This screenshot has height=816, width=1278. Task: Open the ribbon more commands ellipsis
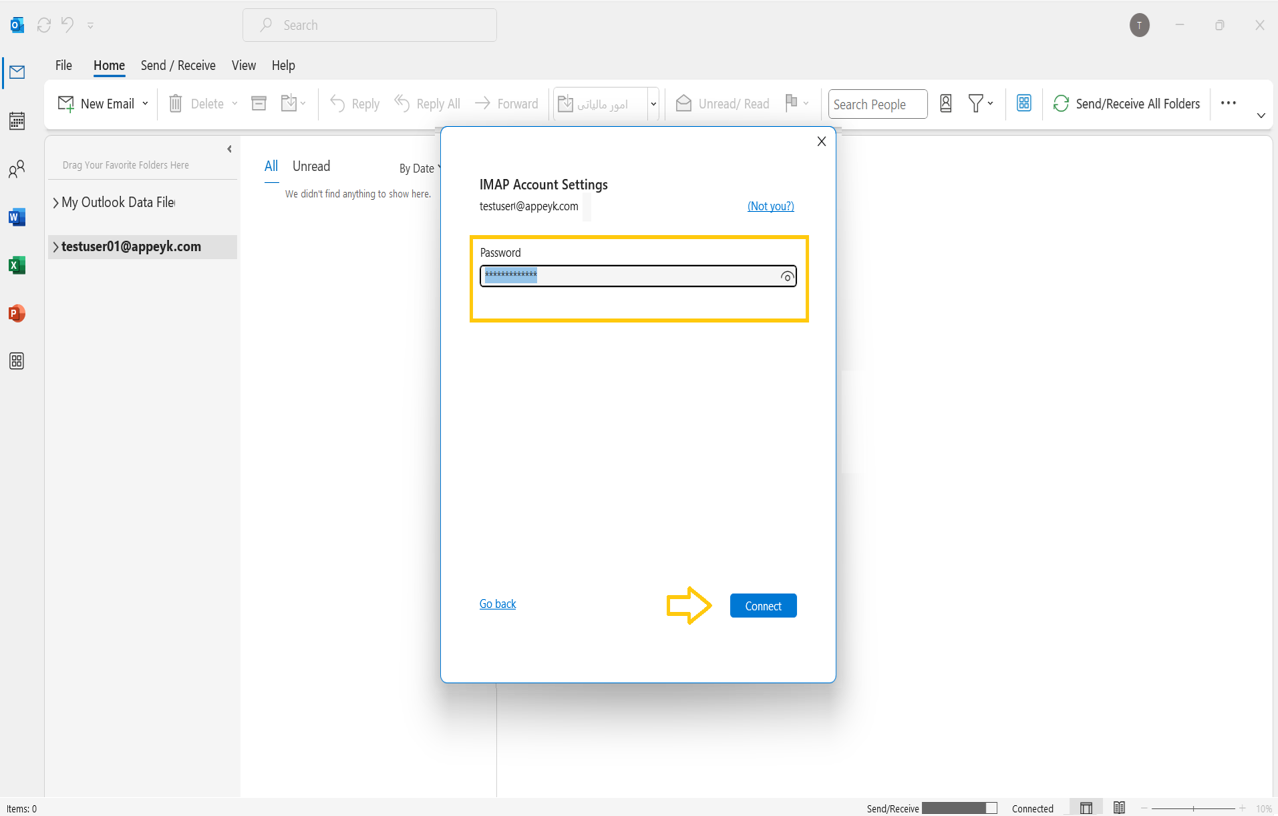click(x=1229, y=104)
